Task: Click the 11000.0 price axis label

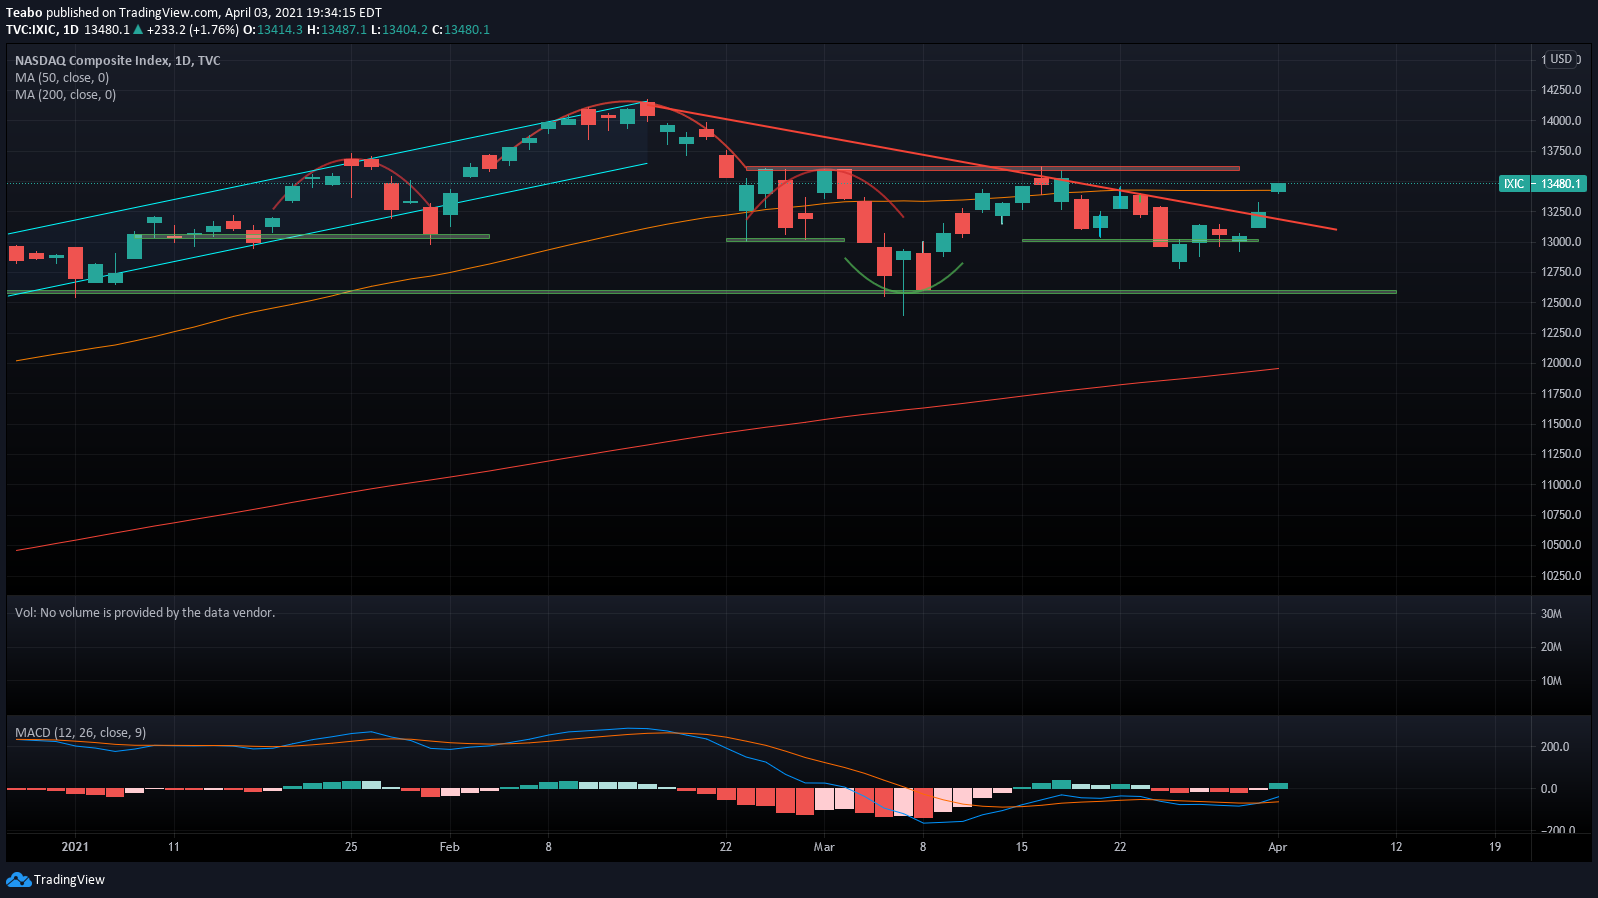Action: (x=1561, y=485)
